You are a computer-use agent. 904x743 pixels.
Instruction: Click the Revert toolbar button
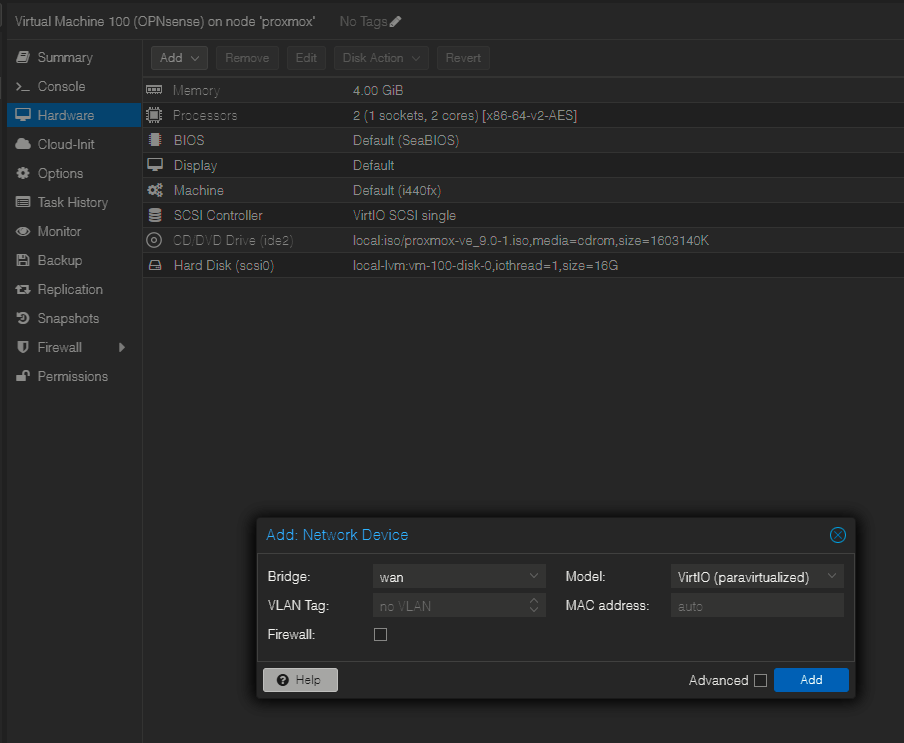463,58
